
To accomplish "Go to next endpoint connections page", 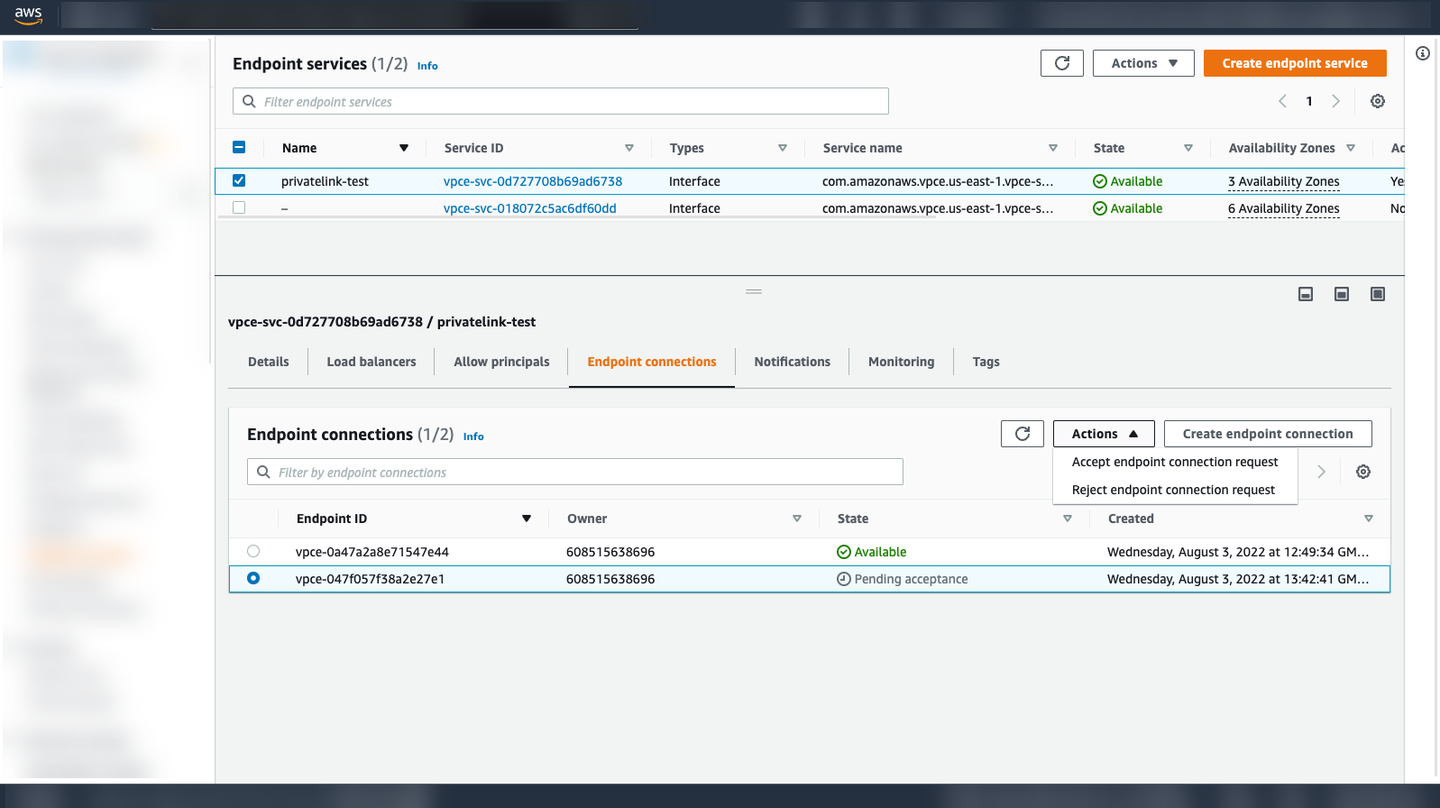I will [x=1321, y=472].
